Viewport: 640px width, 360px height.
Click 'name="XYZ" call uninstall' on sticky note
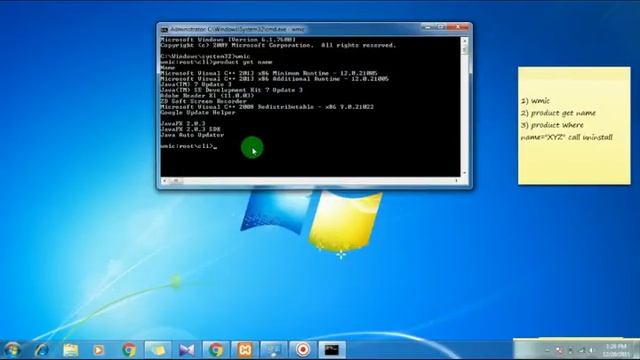tap(567, 137)
